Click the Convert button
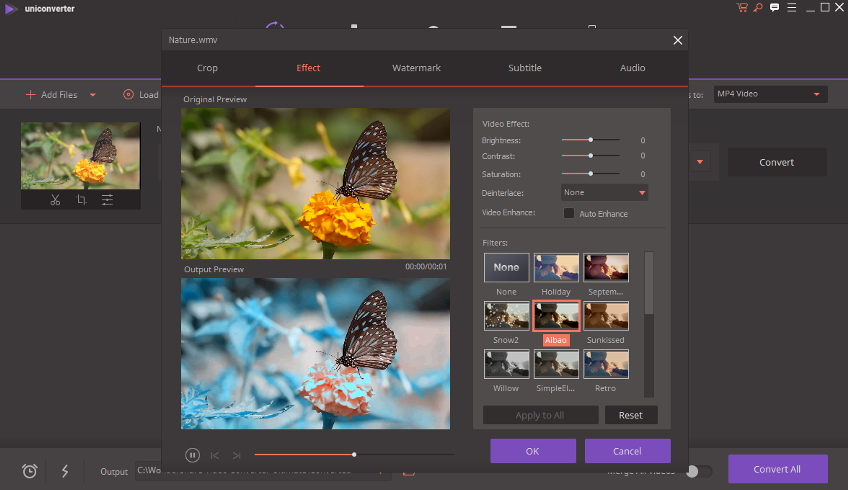This screenshot has height=490, width=848. 777,162
